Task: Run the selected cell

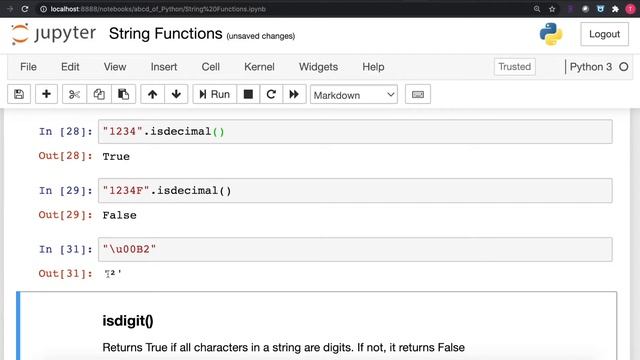Action: point(215,95)
